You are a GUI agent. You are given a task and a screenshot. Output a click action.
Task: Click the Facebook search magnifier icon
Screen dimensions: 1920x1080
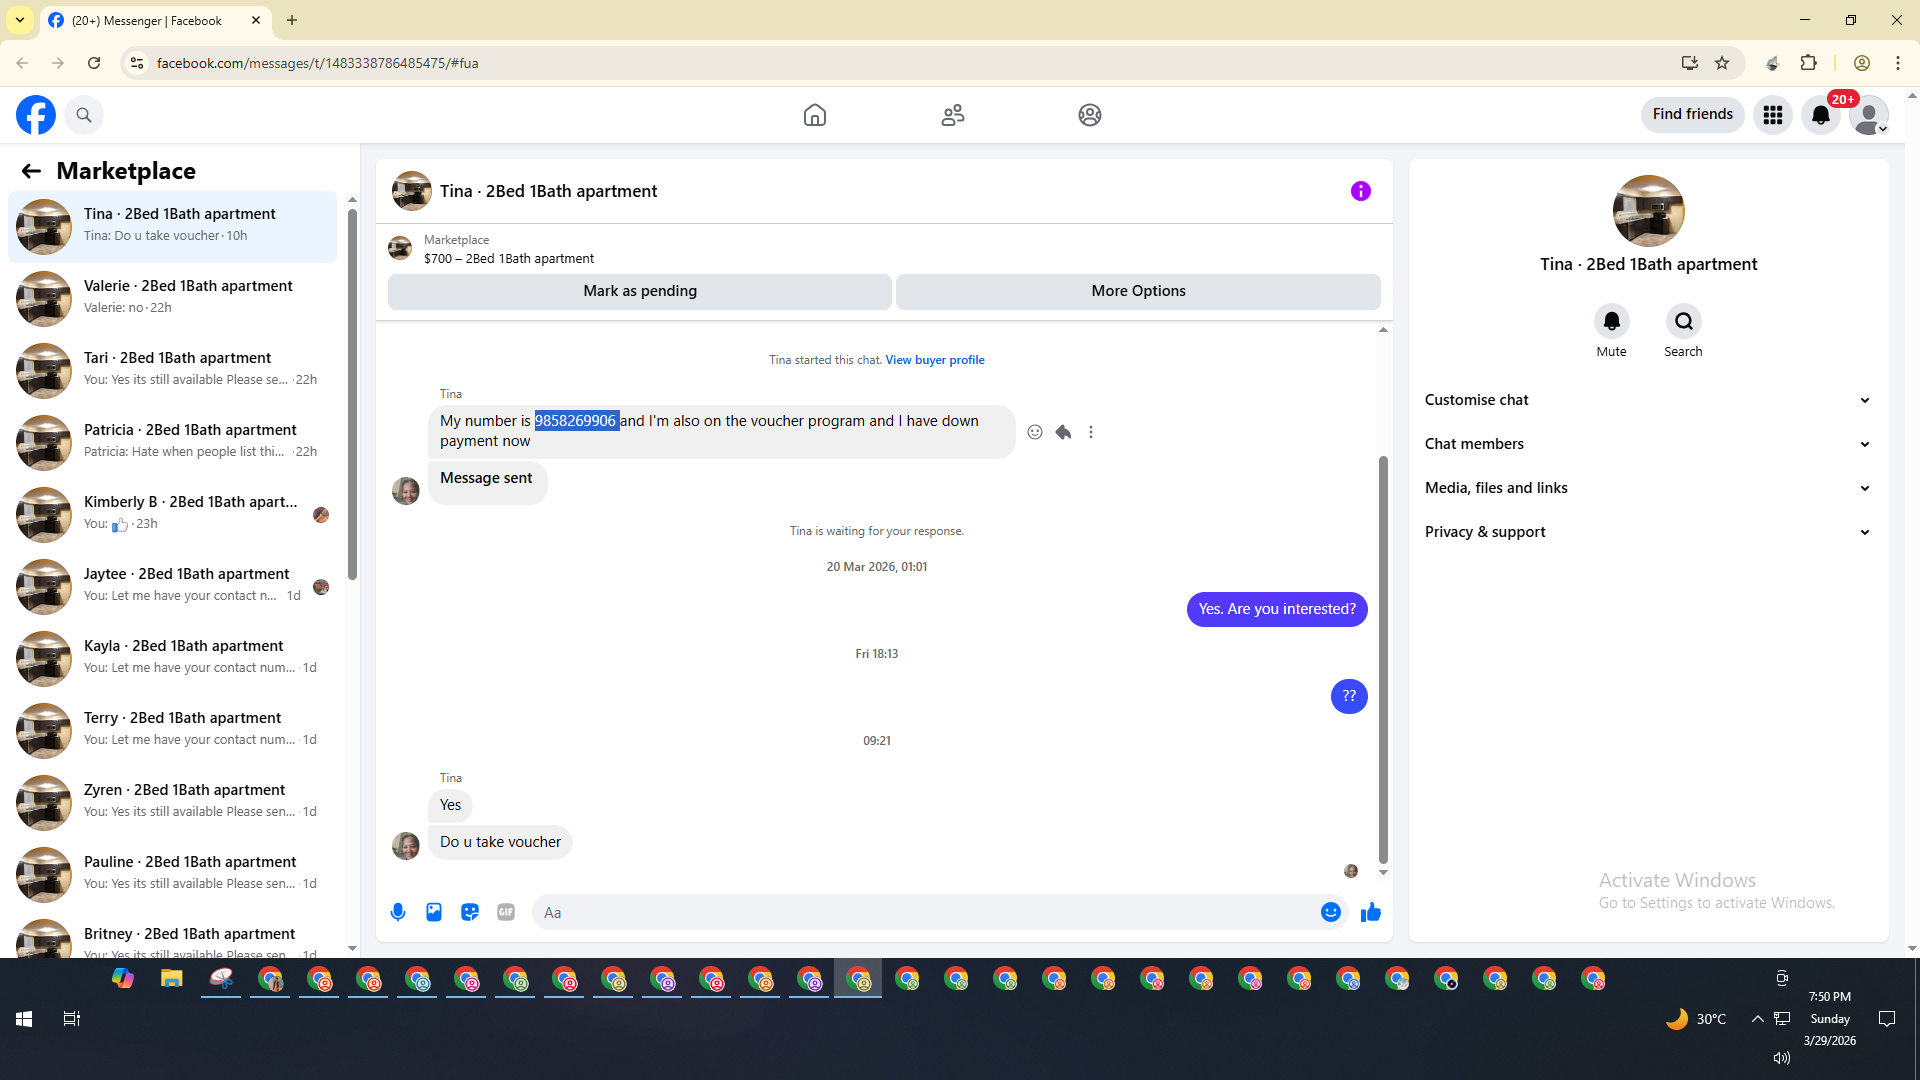(x=84, y=115)
